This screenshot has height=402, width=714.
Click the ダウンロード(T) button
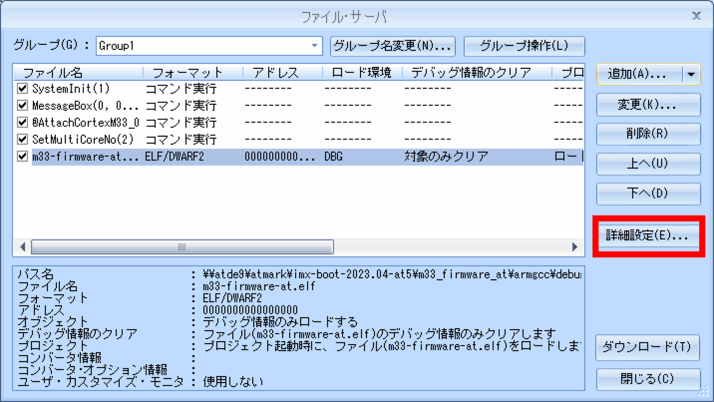coord(648,348)
